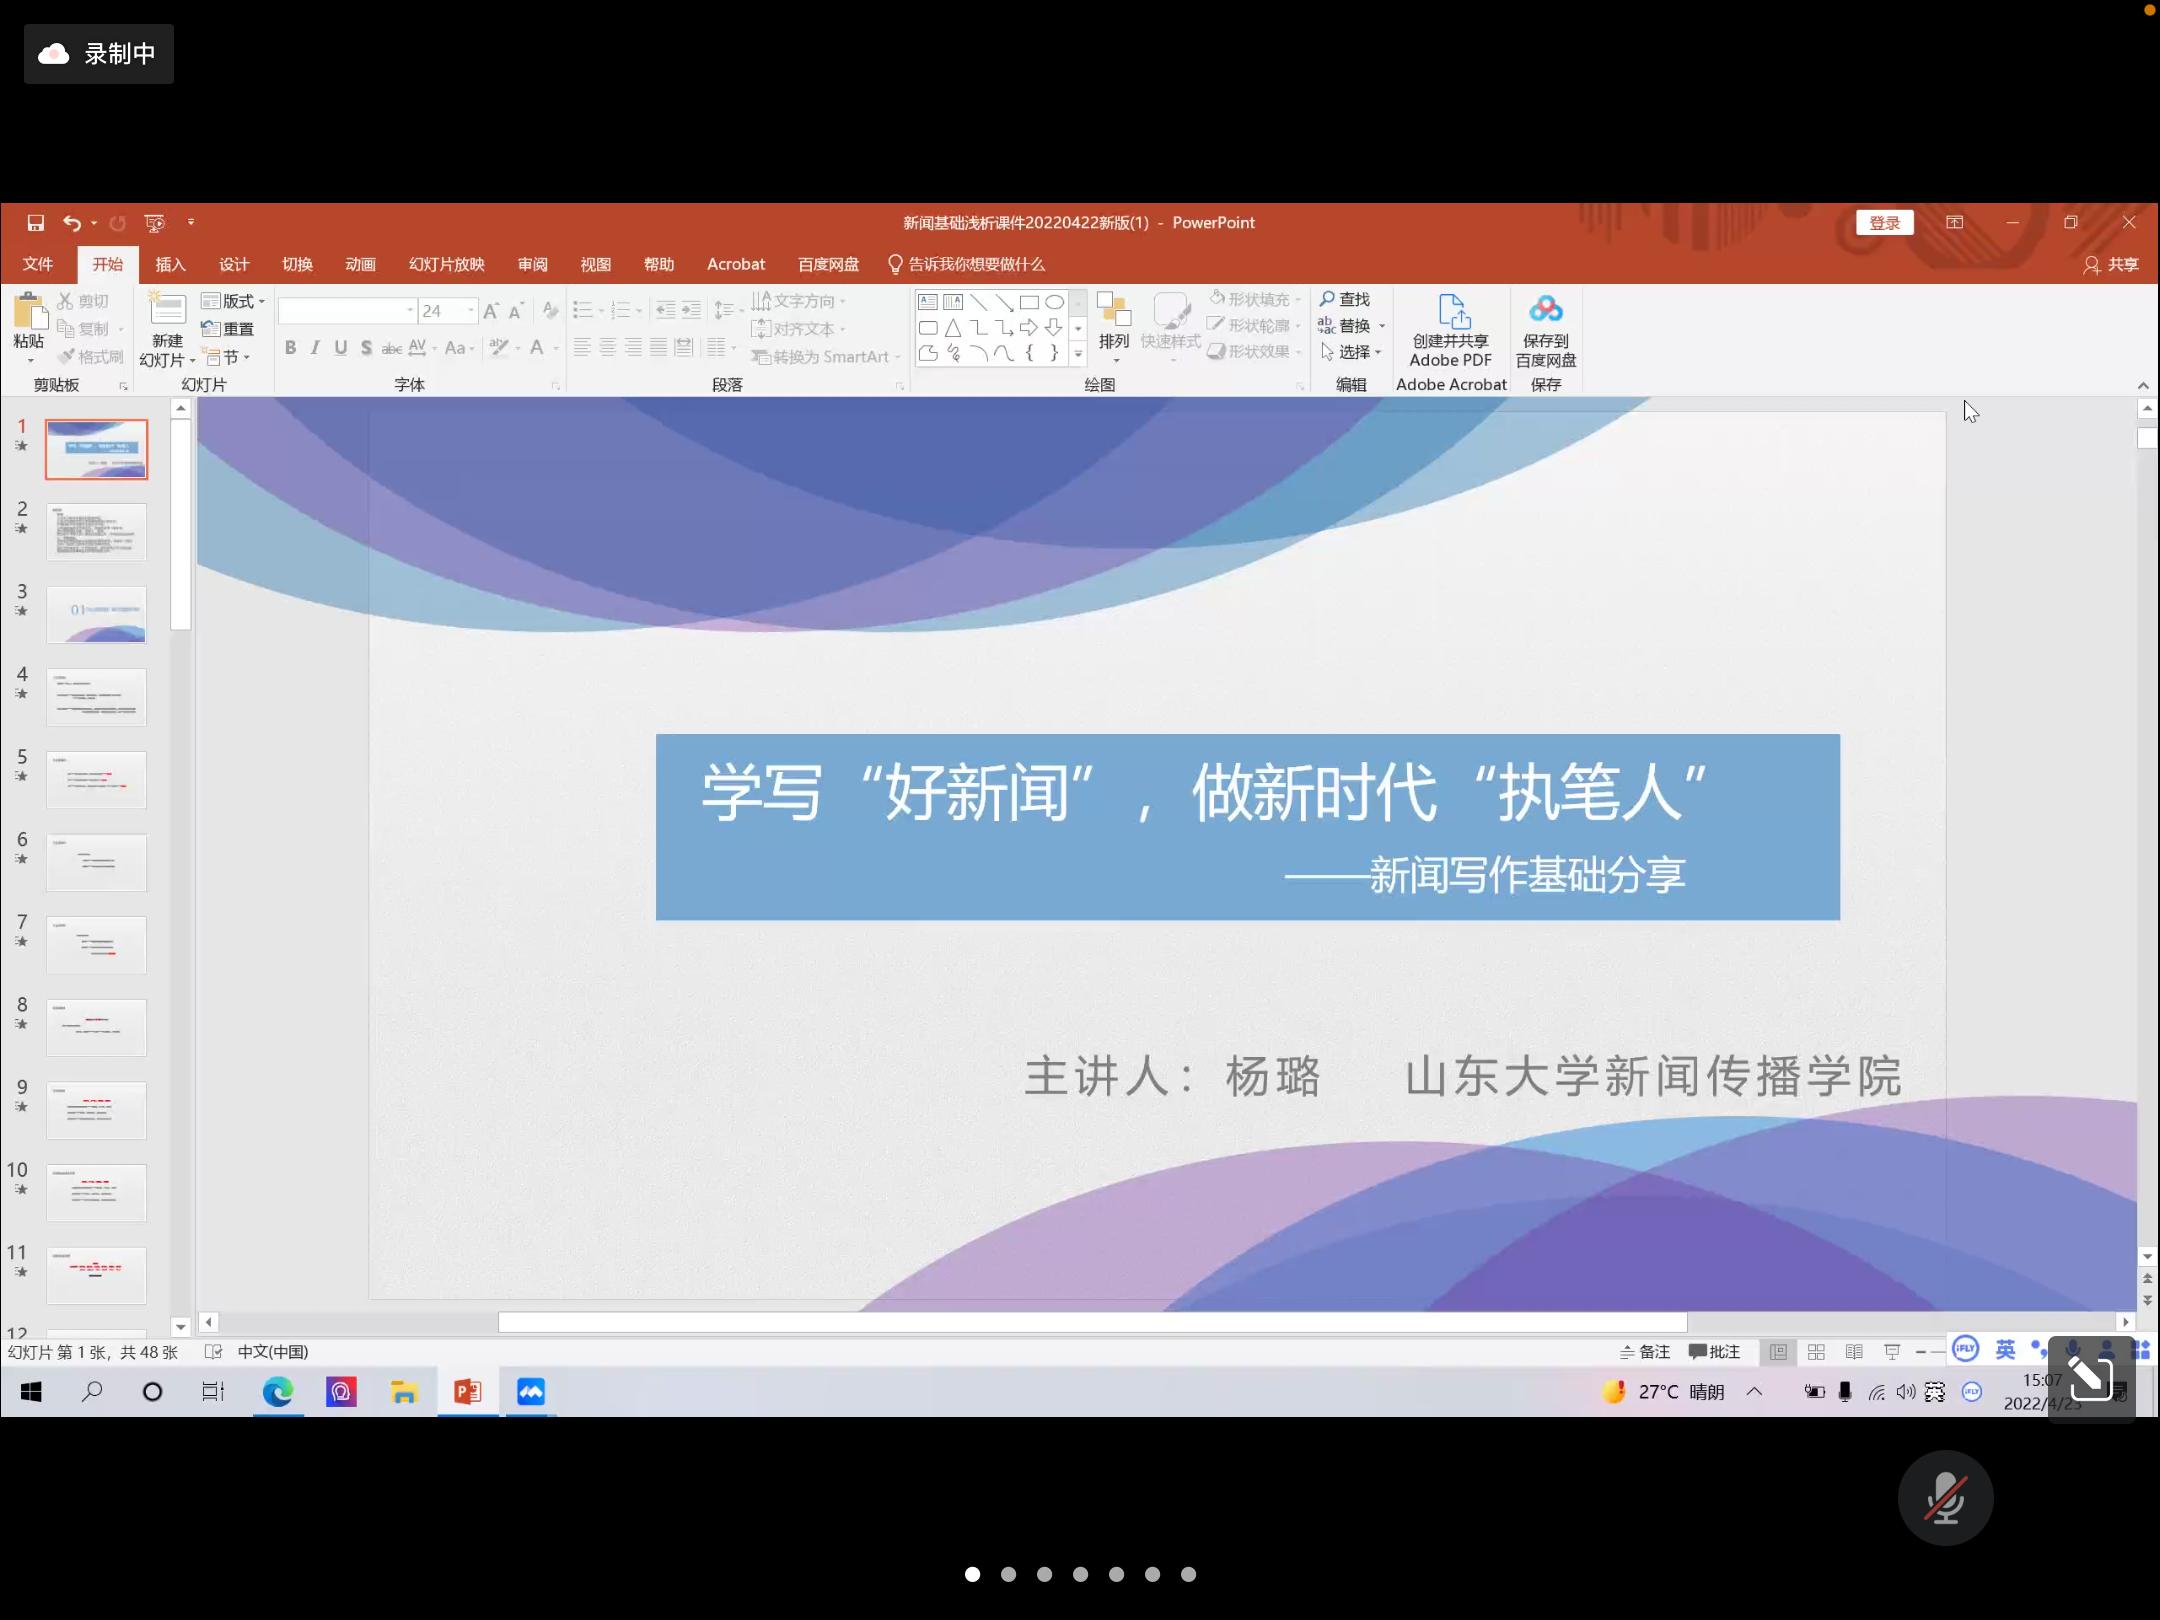Click the recording (录制中) indicator
The width and height of the screenshot is (2160, 1620).
99,54
